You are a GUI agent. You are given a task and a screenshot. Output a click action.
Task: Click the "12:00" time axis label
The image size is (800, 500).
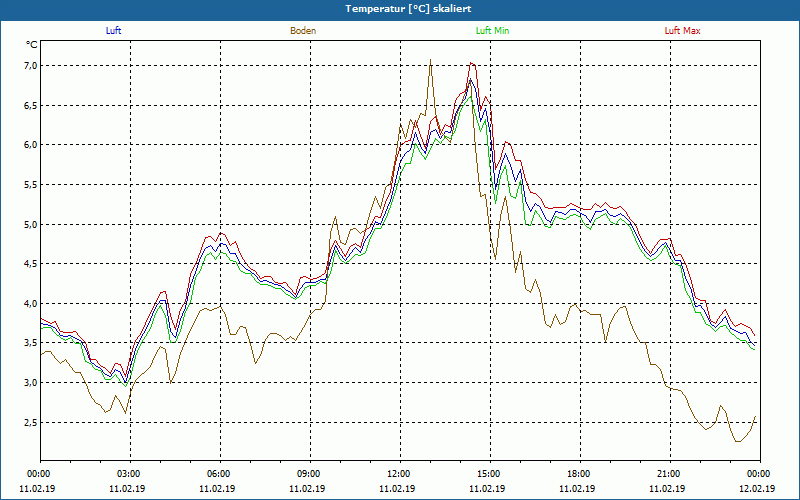pyautogui.click(x=397, y=474)
